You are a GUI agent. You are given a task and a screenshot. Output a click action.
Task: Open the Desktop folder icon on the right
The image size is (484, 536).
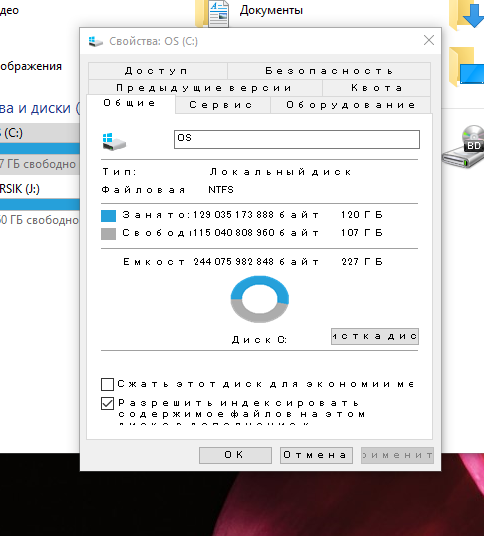click(x=466, y=66)
